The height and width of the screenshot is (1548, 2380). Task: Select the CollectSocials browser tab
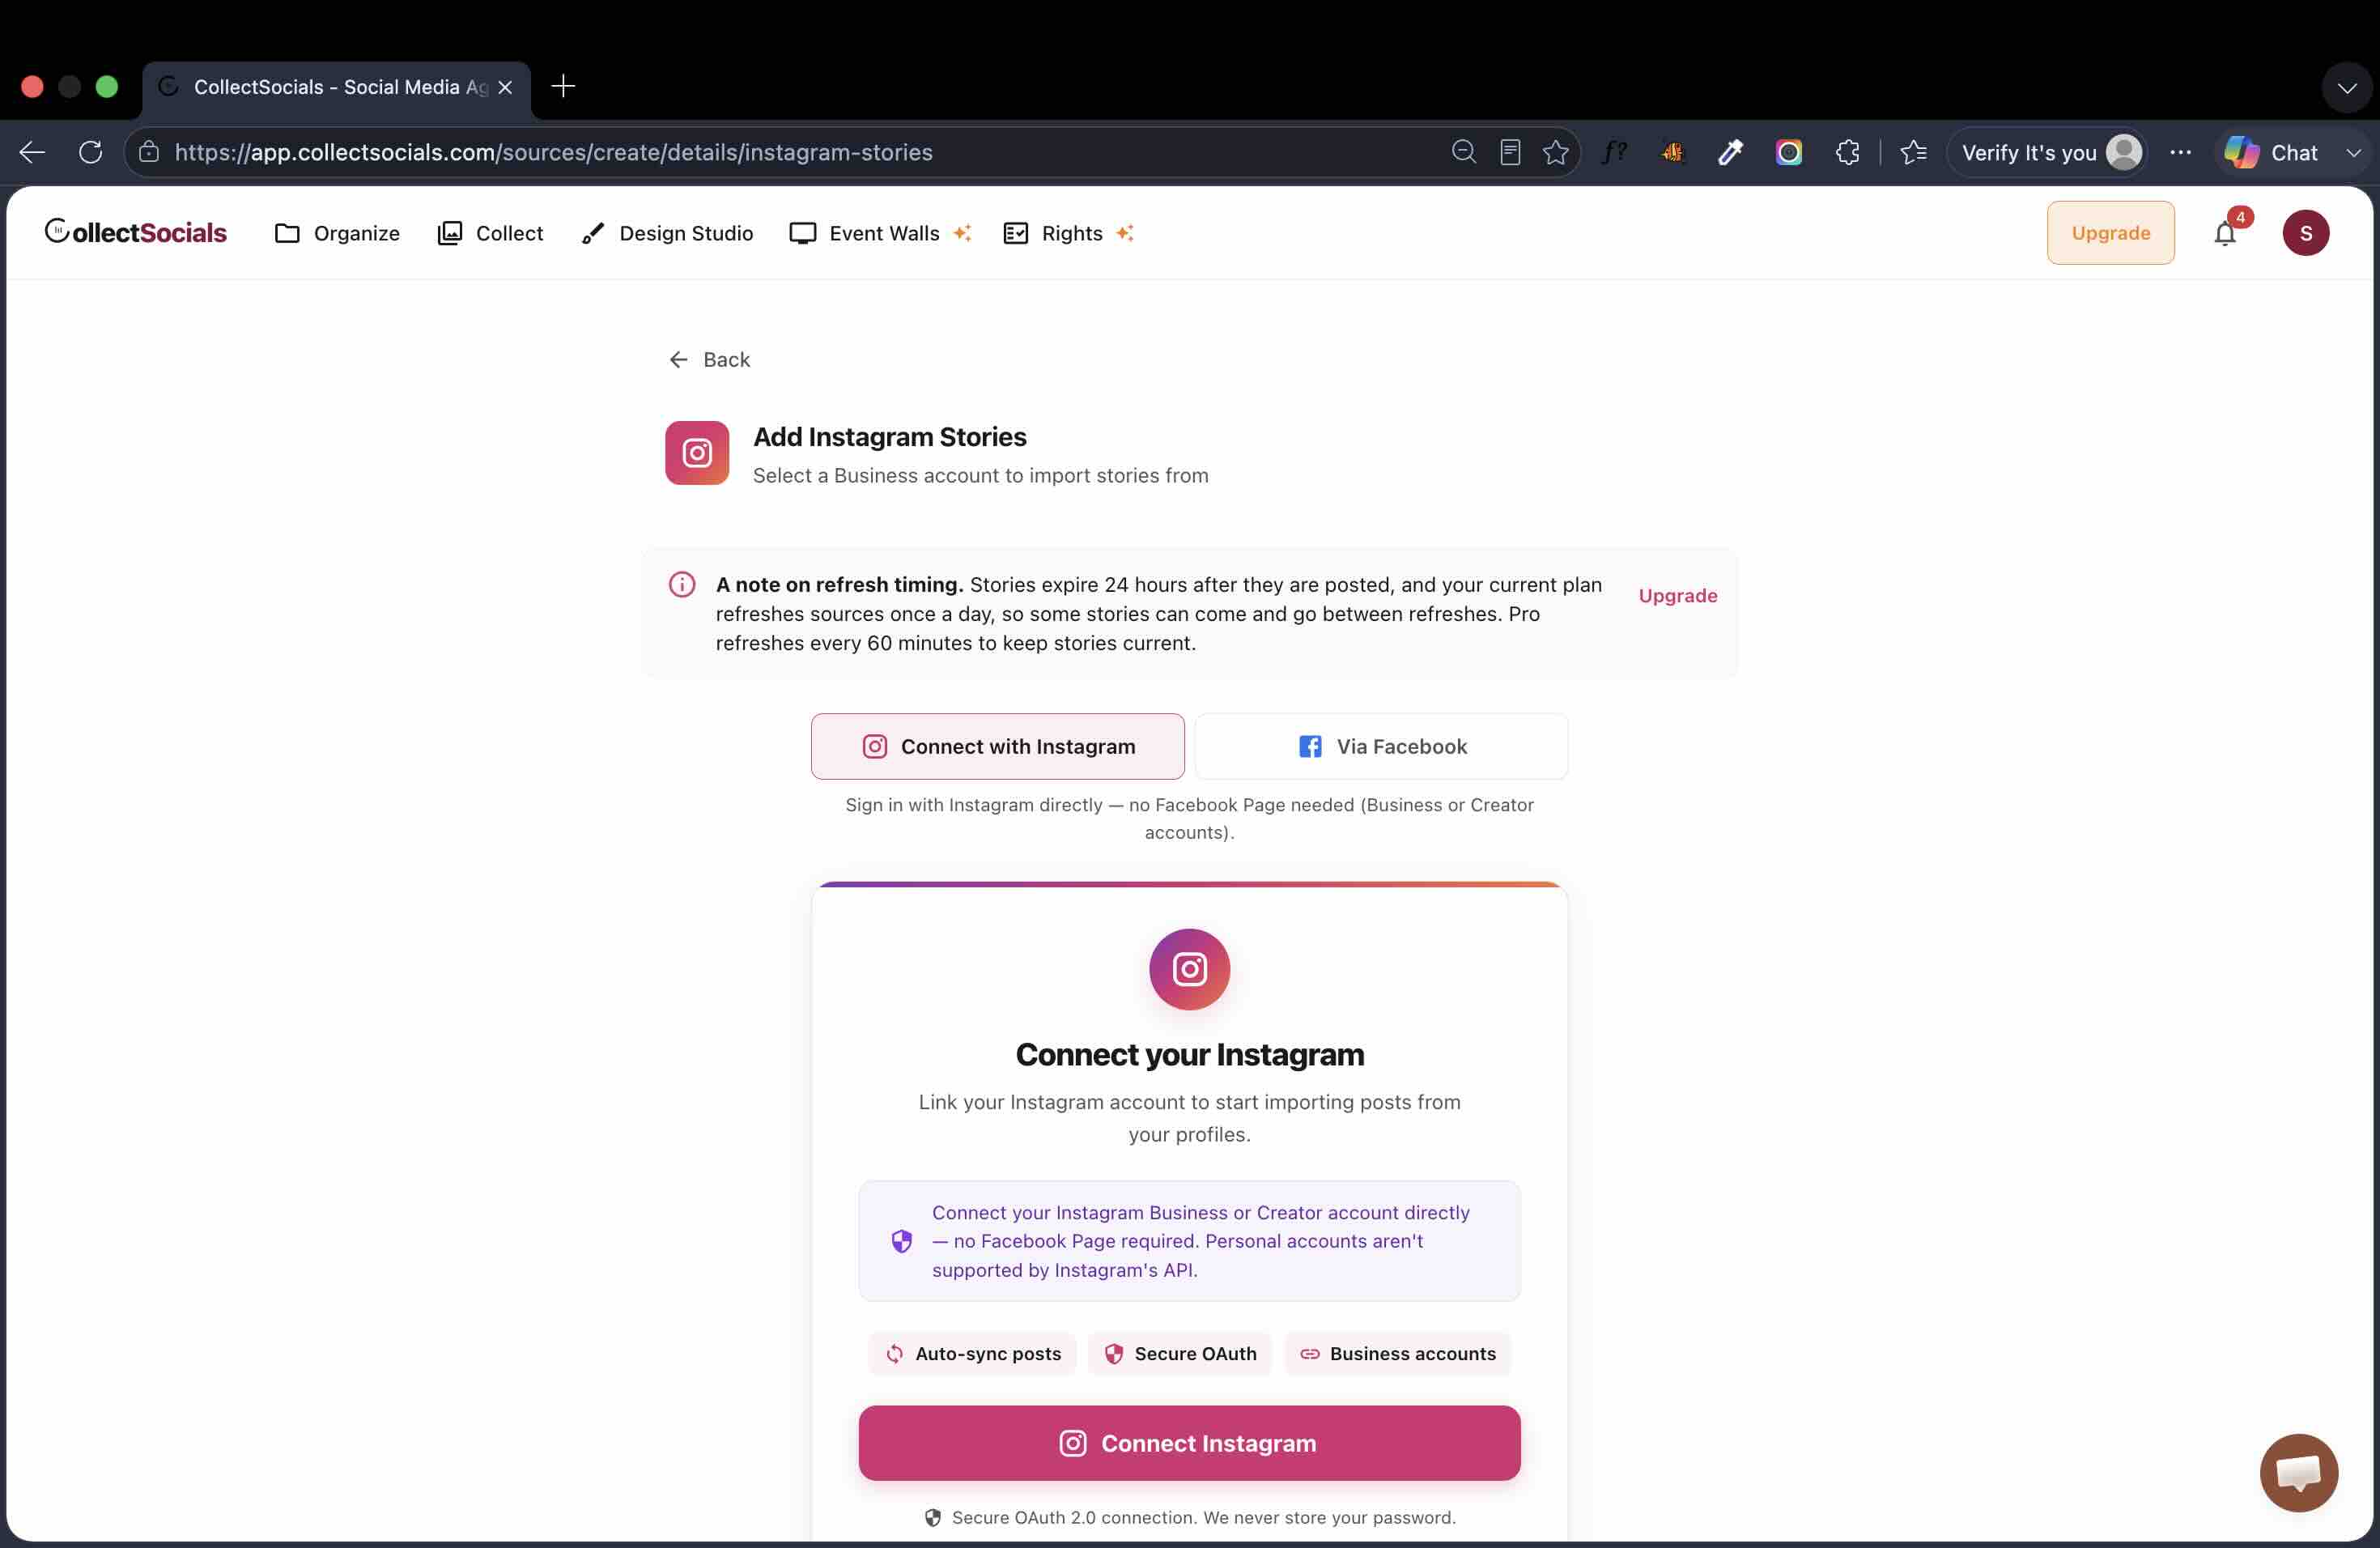coord(336,87)
